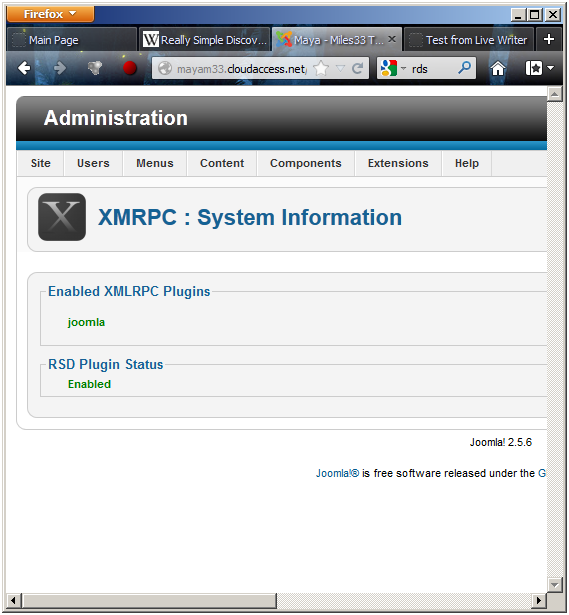Reload the page with the refresh icon
Image resolution: width=569 pixels, height=615 pixels.
point(357,69)
